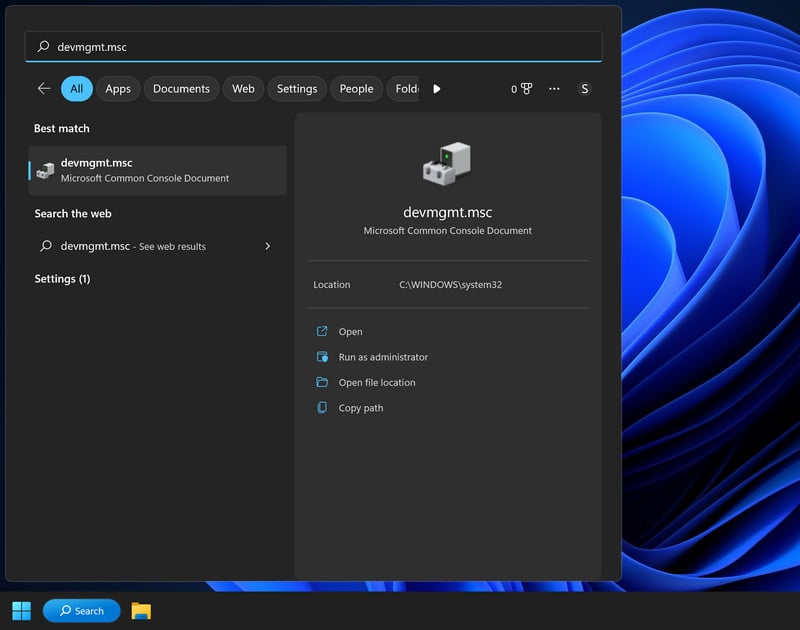Launch File Explorer from taskbar
The width and height of the screenshot is (800, 630).
141,610
